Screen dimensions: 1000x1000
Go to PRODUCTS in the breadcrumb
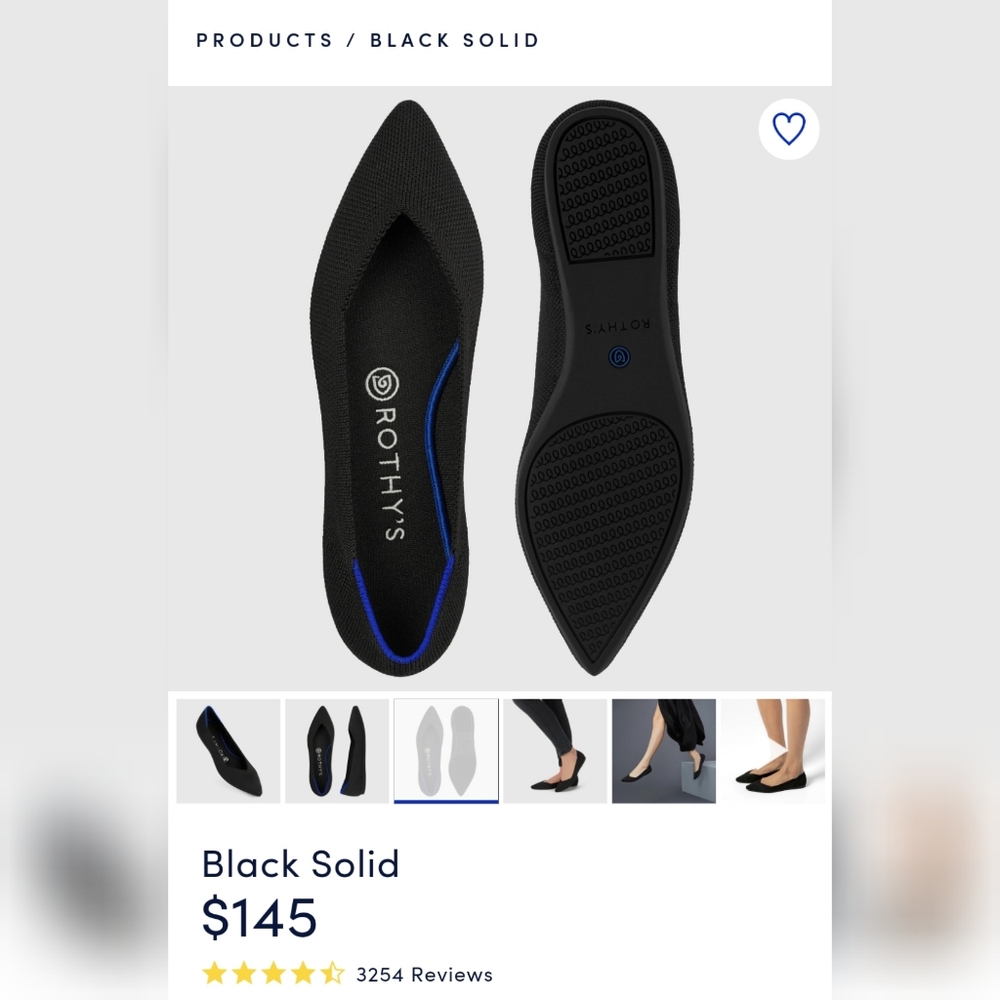264,40
